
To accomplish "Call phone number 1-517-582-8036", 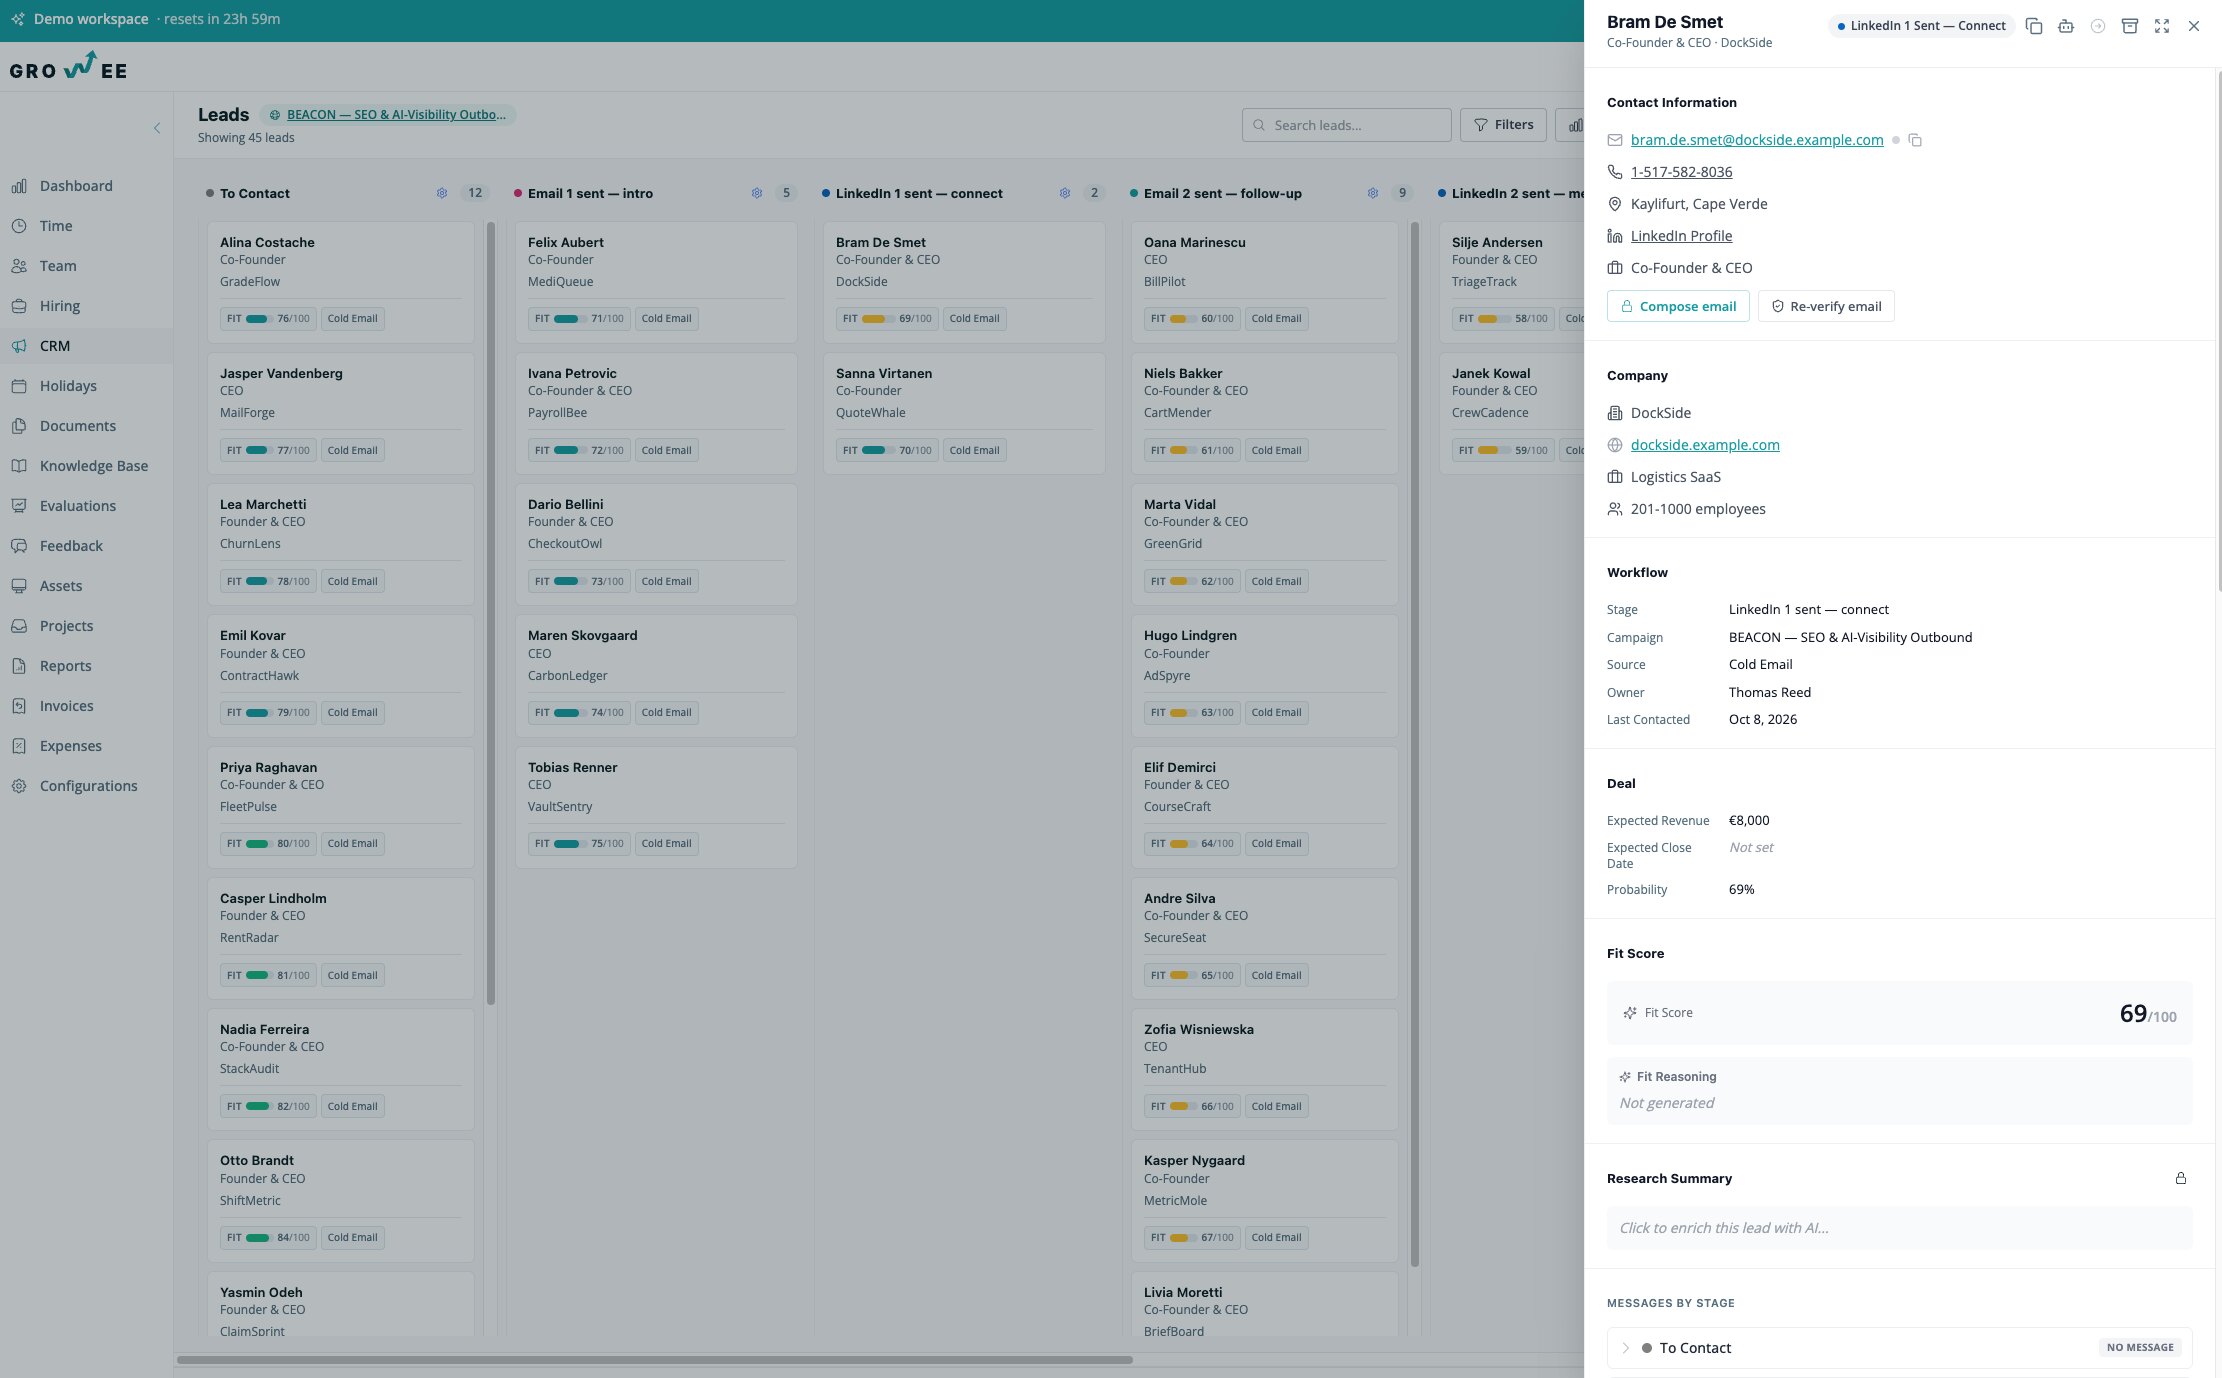I will tap(1681, 172).
